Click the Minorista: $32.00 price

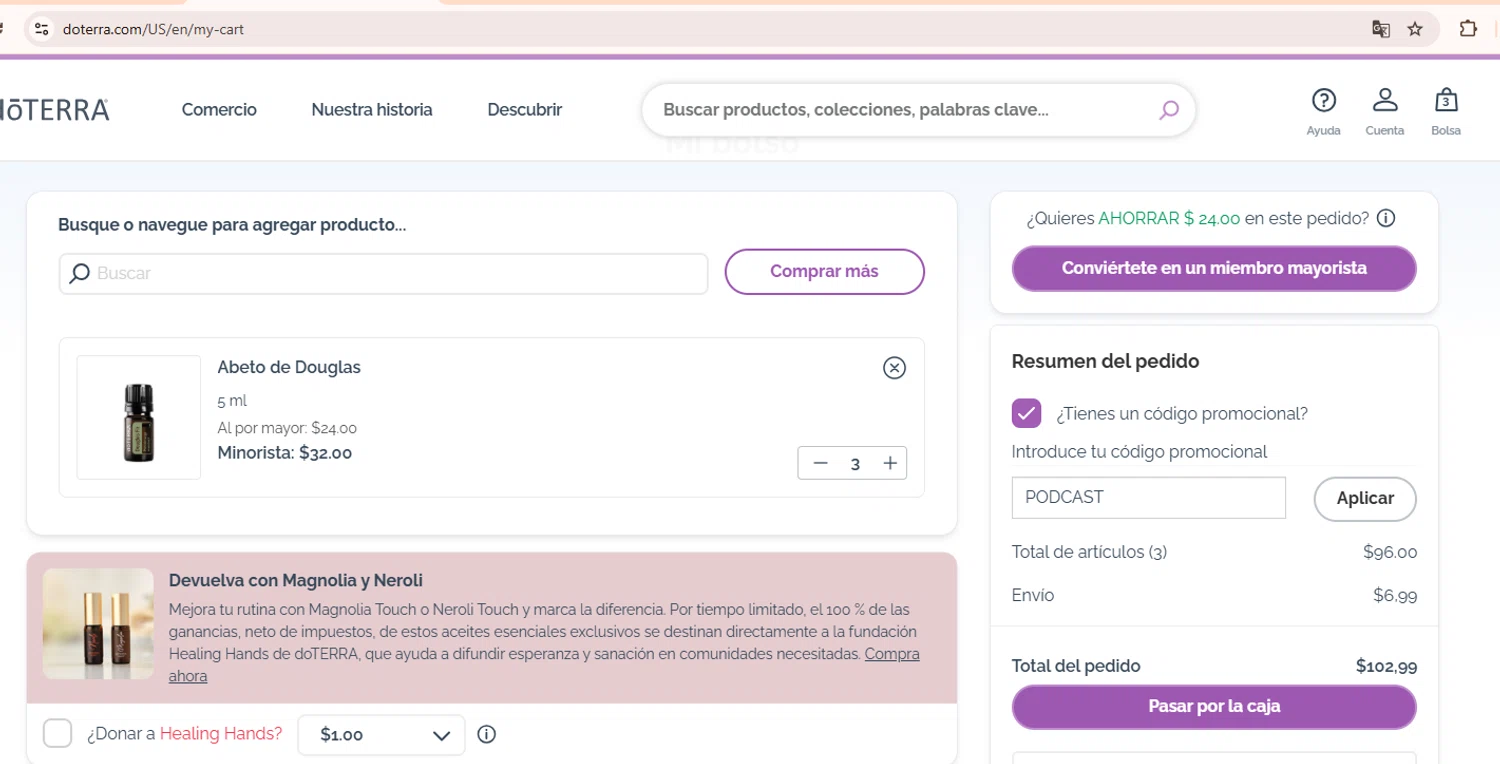(285, 453)
